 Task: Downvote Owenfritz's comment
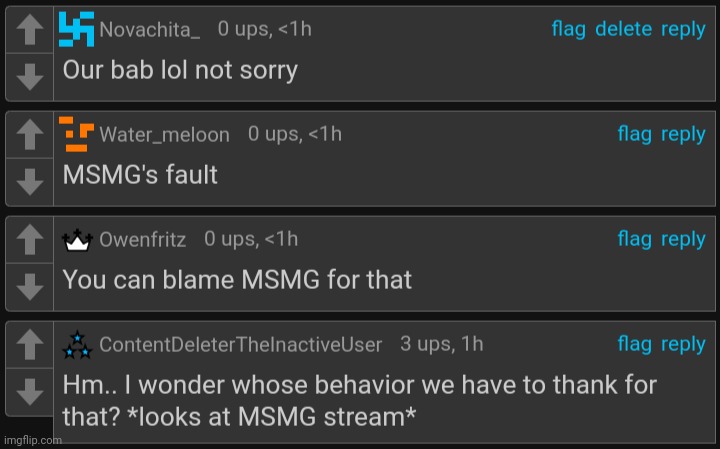(x=30, y=285)
